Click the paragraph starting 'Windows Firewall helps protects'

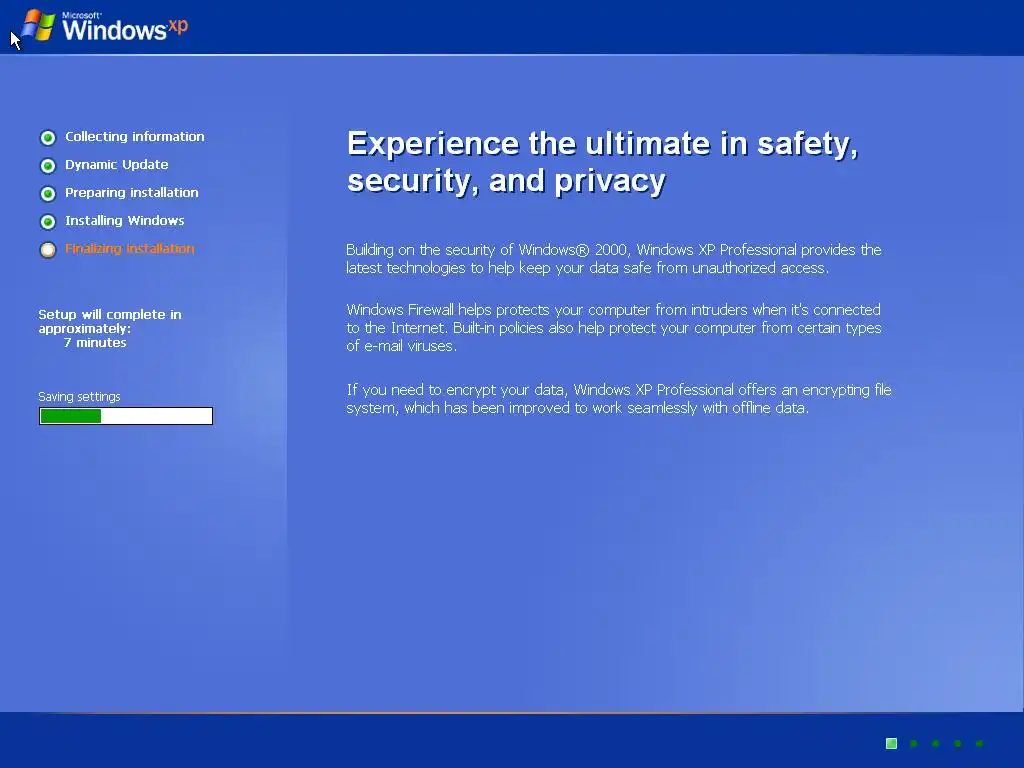pyautogui.click(x=614, y=328)
